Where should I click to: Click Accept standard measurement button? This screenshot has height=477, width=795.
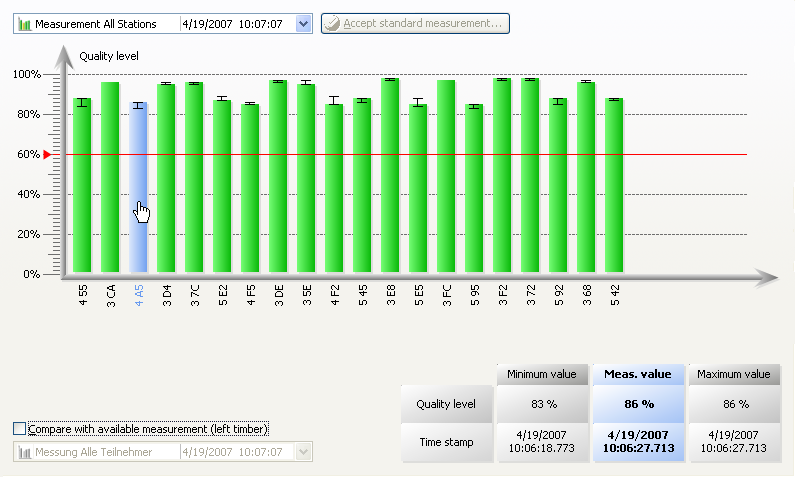tap(415, 23)
